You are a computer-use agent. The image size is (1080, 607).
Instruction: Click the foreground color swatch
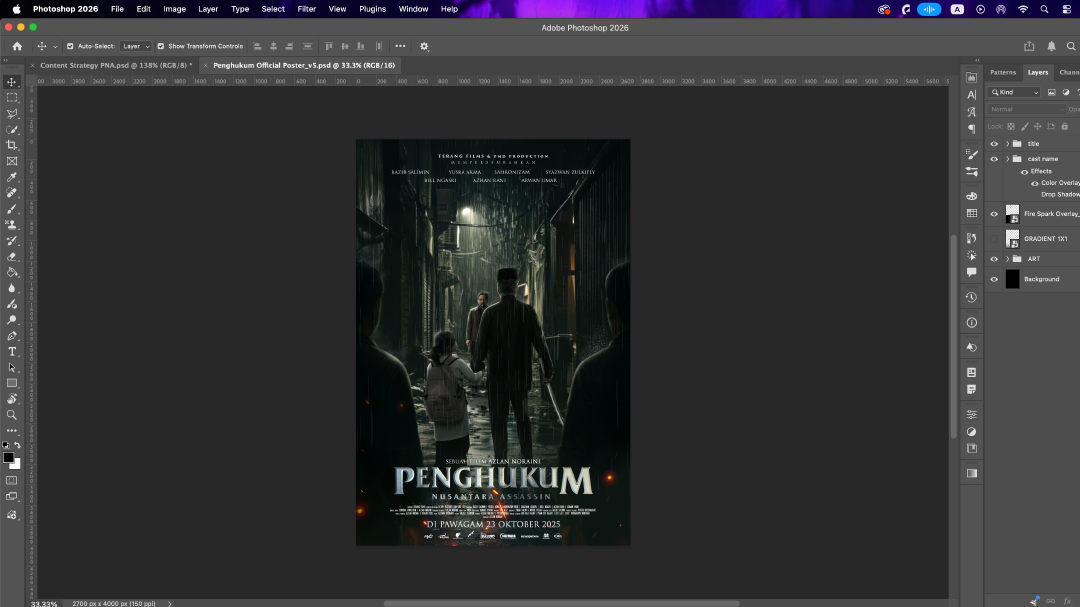pos(8,457)
